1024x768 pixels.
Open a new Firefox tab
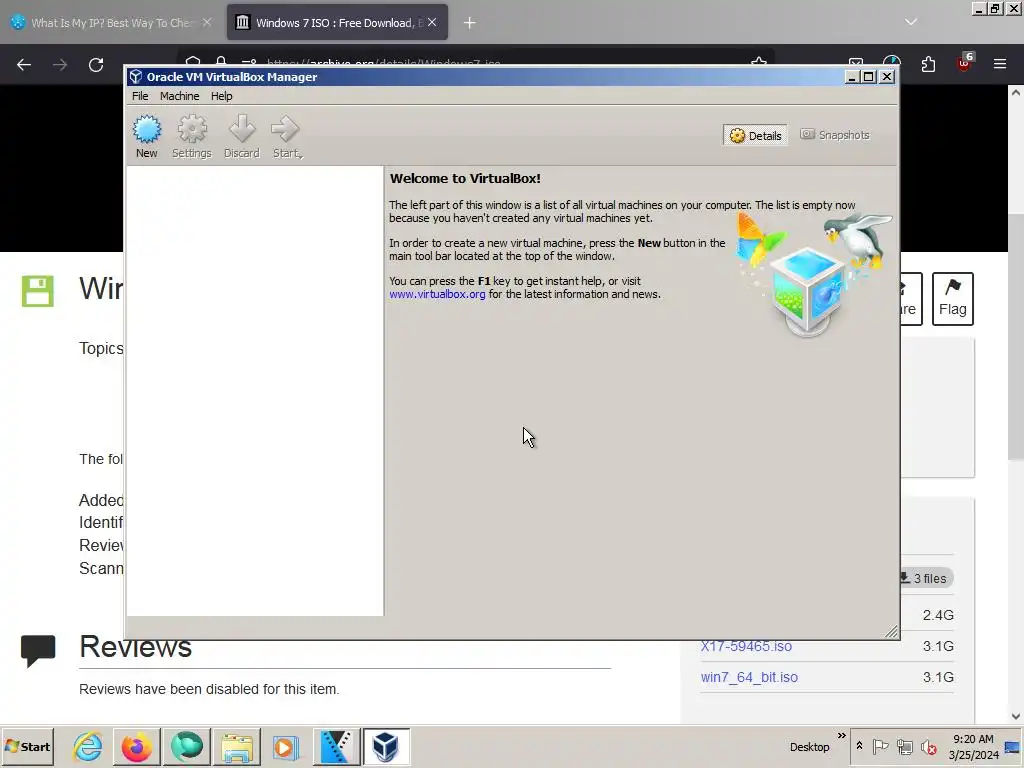coord(470,23)
